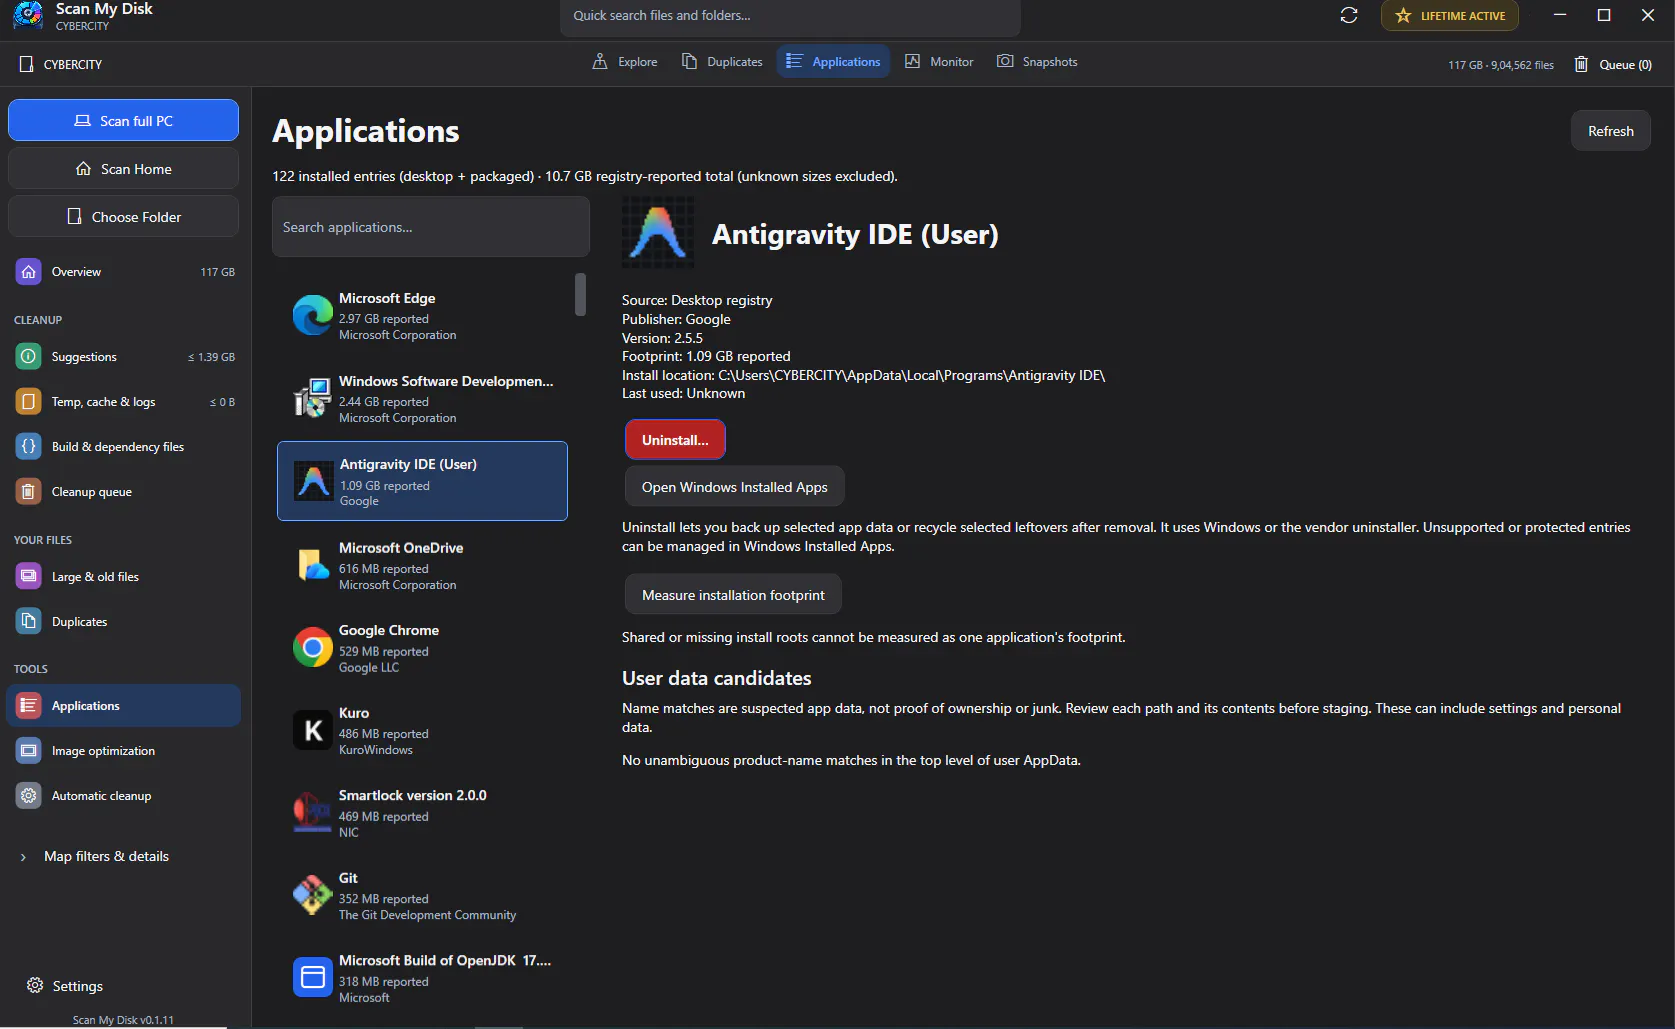The height and width of the screenshot is (1029, 1675).
Task: Click the Quick search files and folders box
Action: (x=790, y=16)
